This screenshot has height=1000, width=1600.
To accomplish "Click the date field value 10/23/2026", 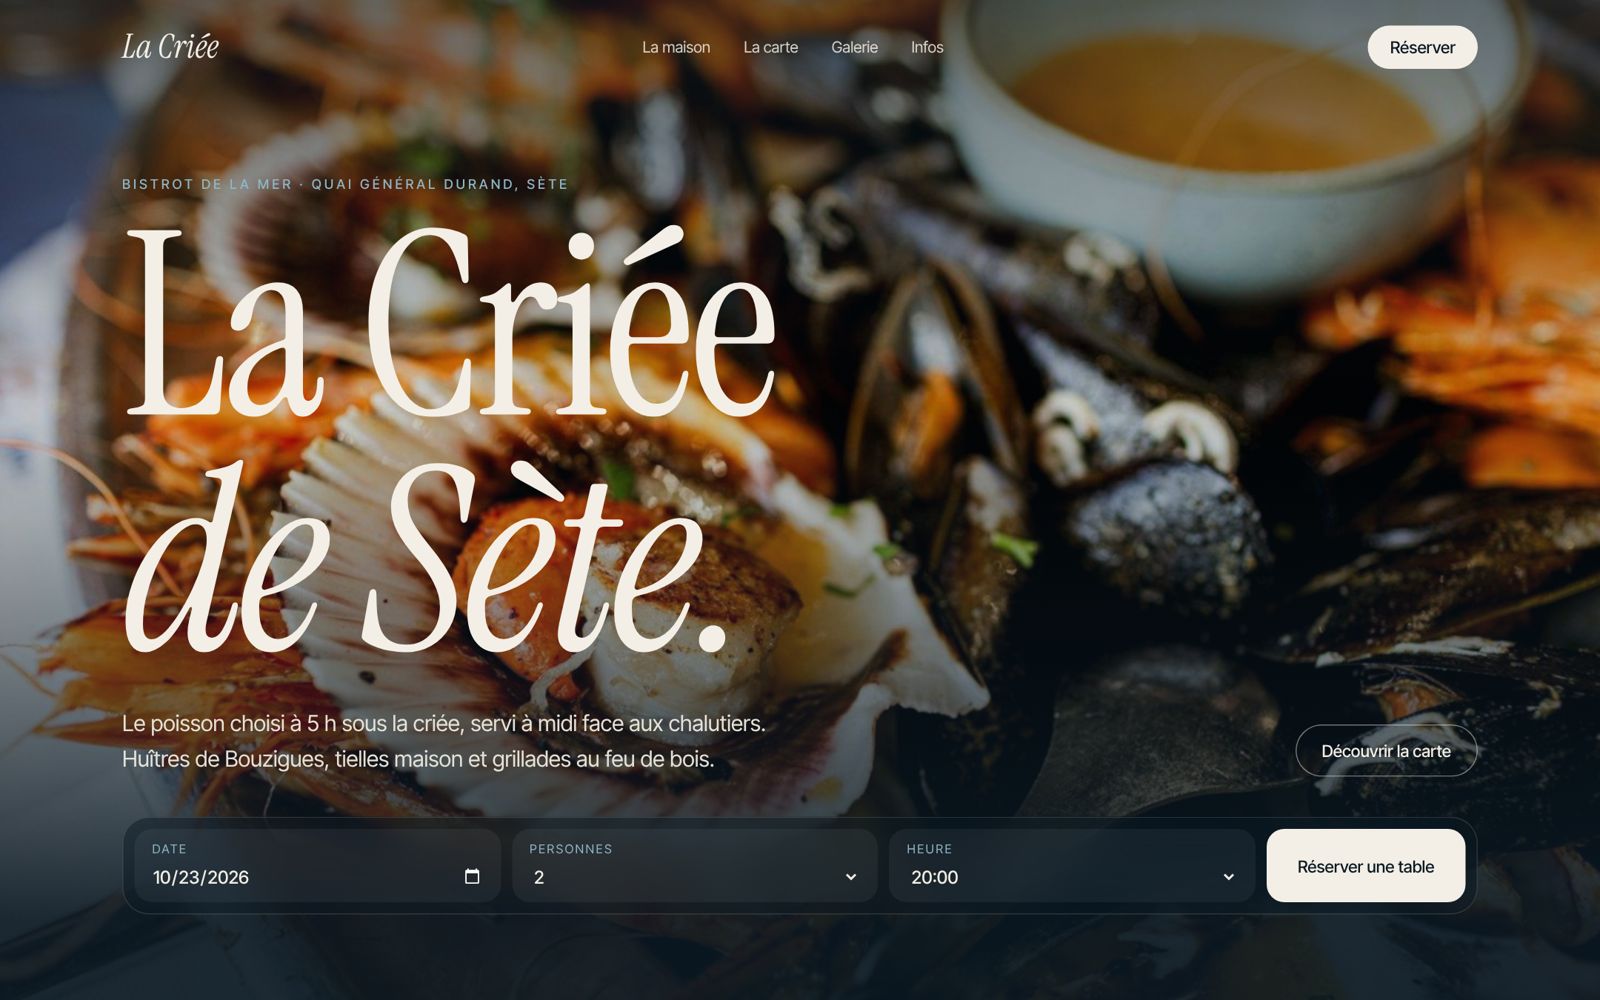I will pyautogui.click(x=201, y=877).
